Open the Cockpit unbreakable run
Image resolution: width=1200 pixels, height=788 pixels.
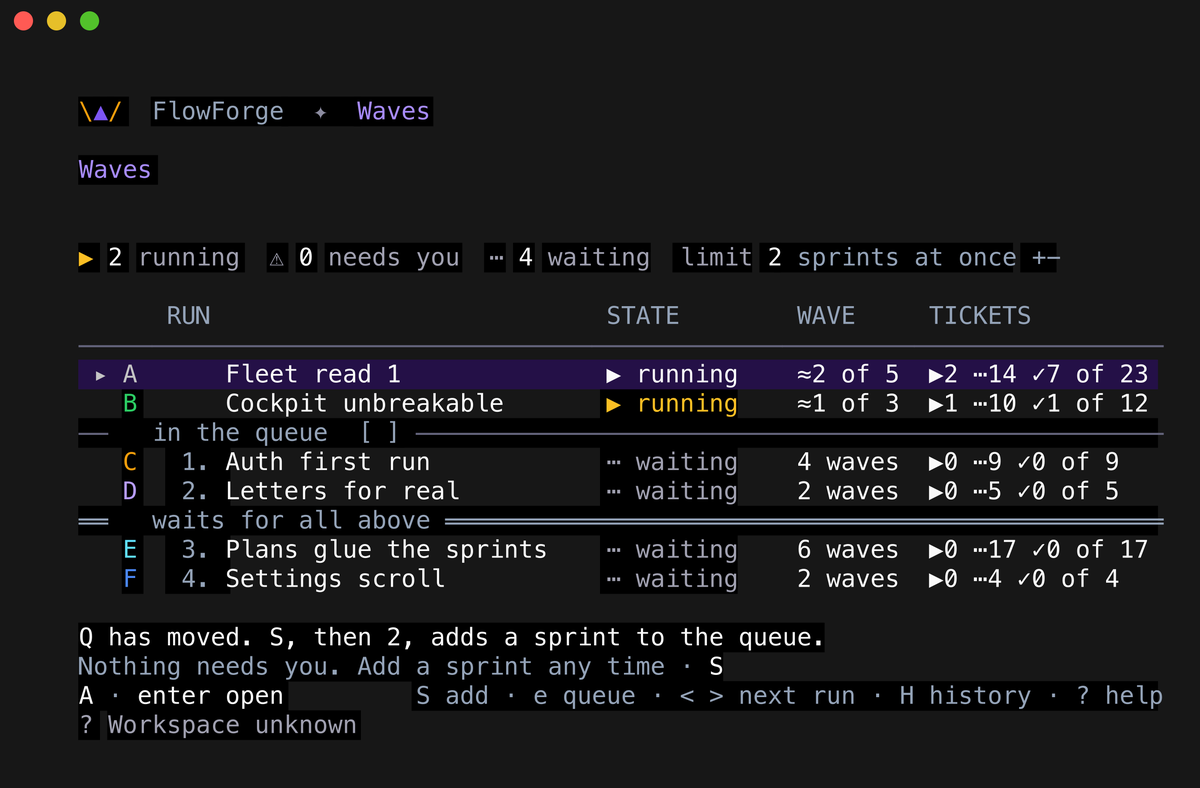[x=364, y=404]
